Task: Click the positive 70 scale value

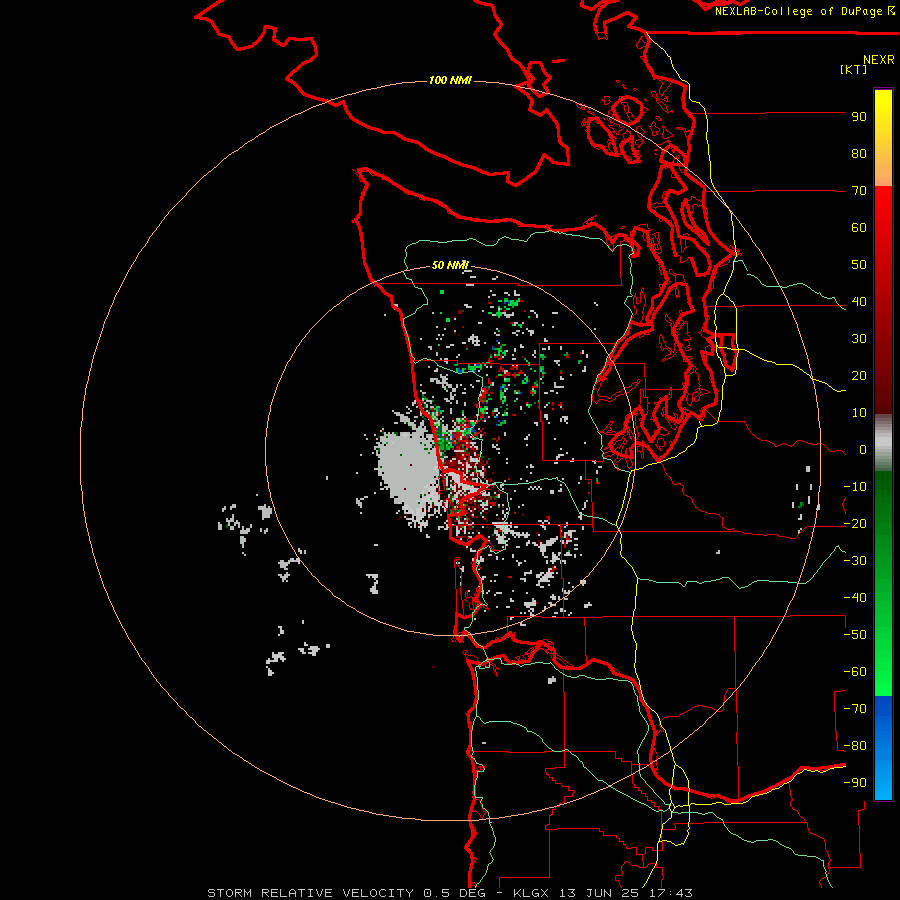Action: pos(859,191)
